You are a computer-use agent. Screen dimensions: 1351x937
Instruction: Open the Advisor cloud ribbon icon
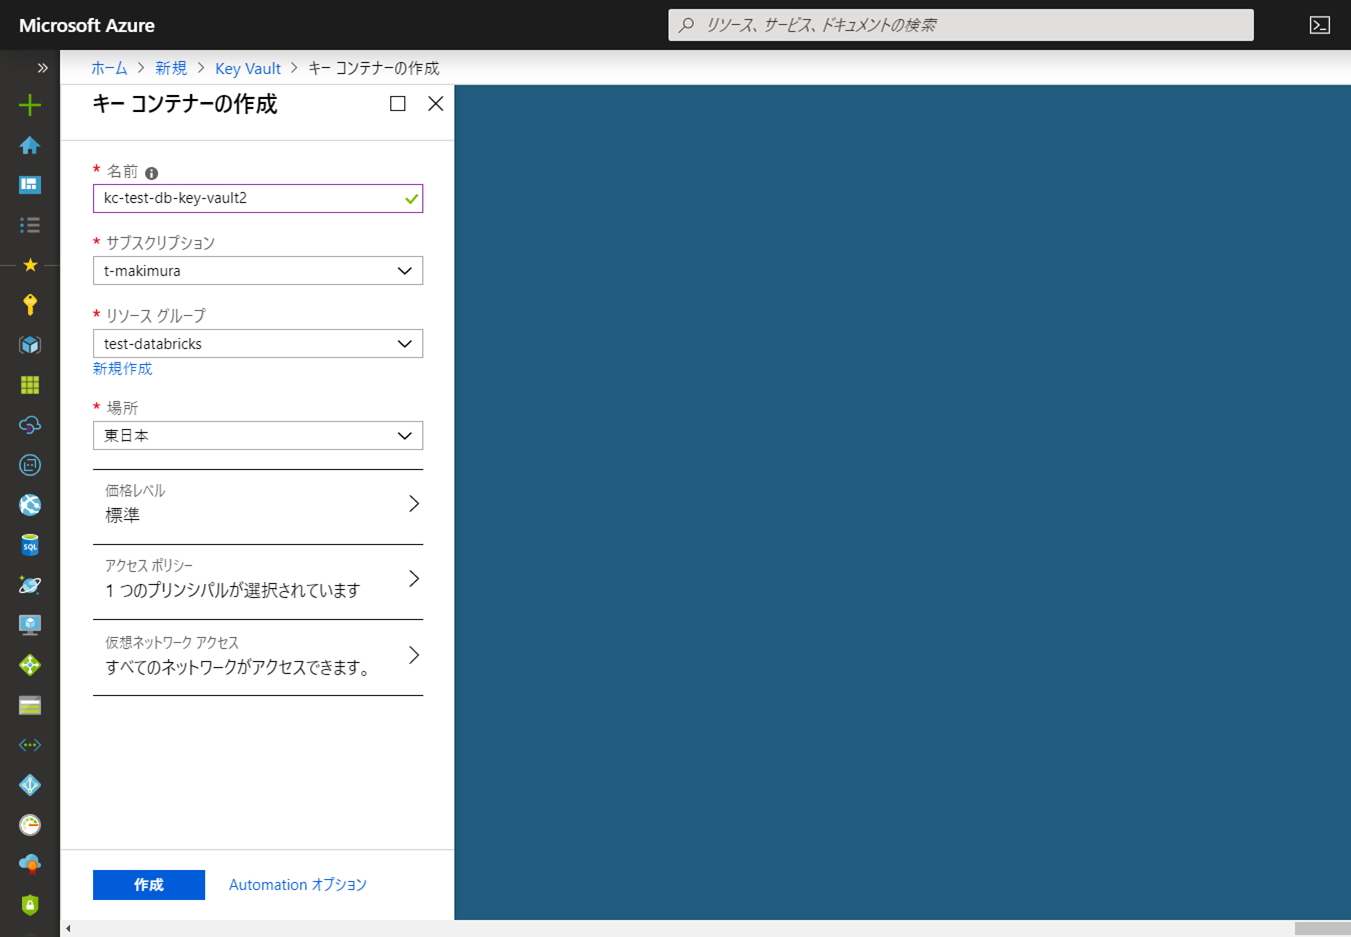30,865
